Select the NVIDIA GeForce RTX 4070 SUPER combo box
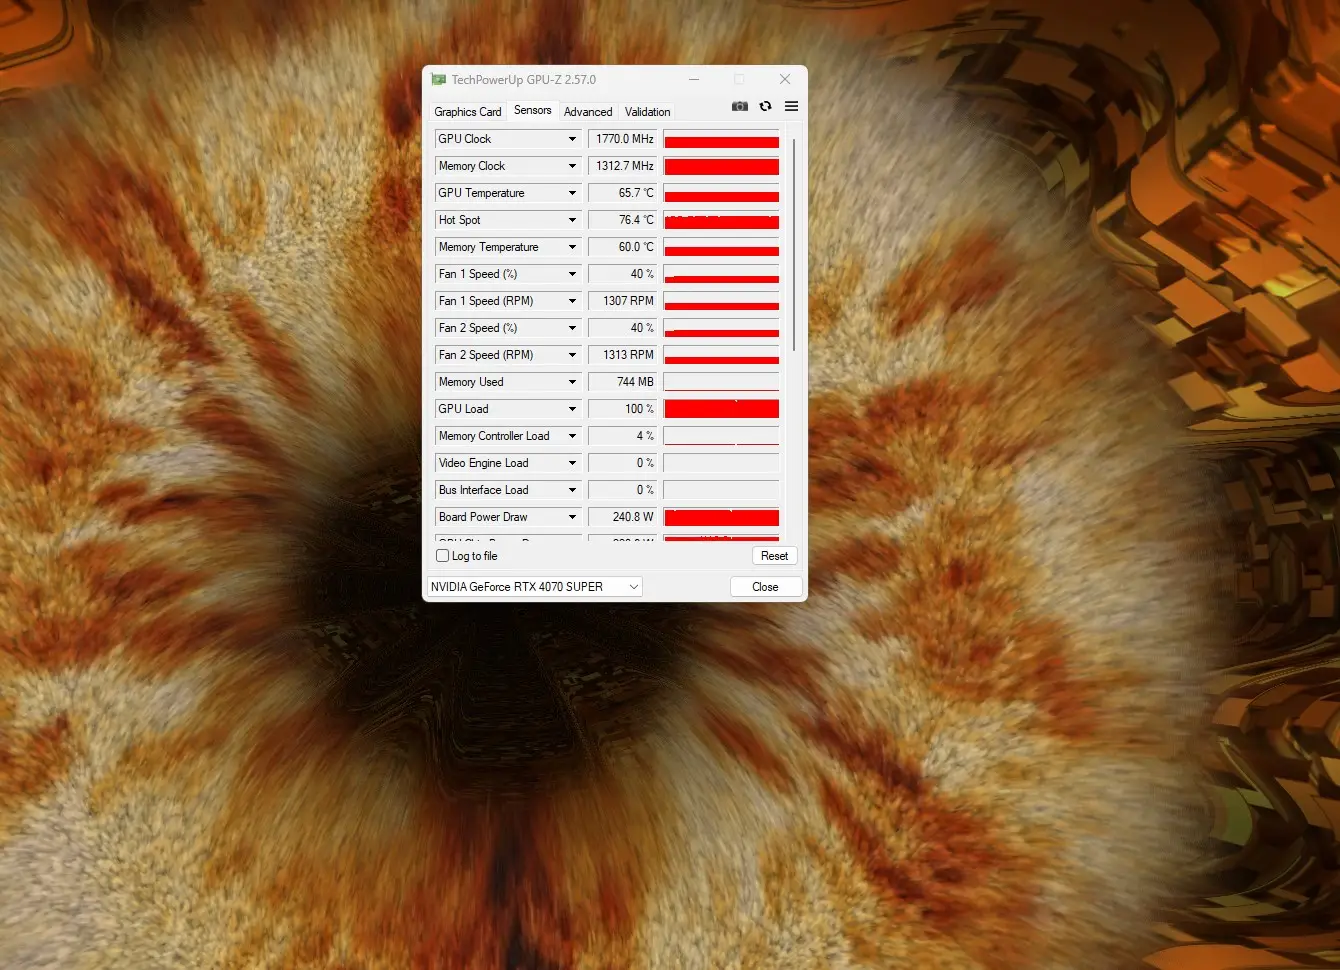The height and width of the screenshot is (970, 1340). pos(535,587)
